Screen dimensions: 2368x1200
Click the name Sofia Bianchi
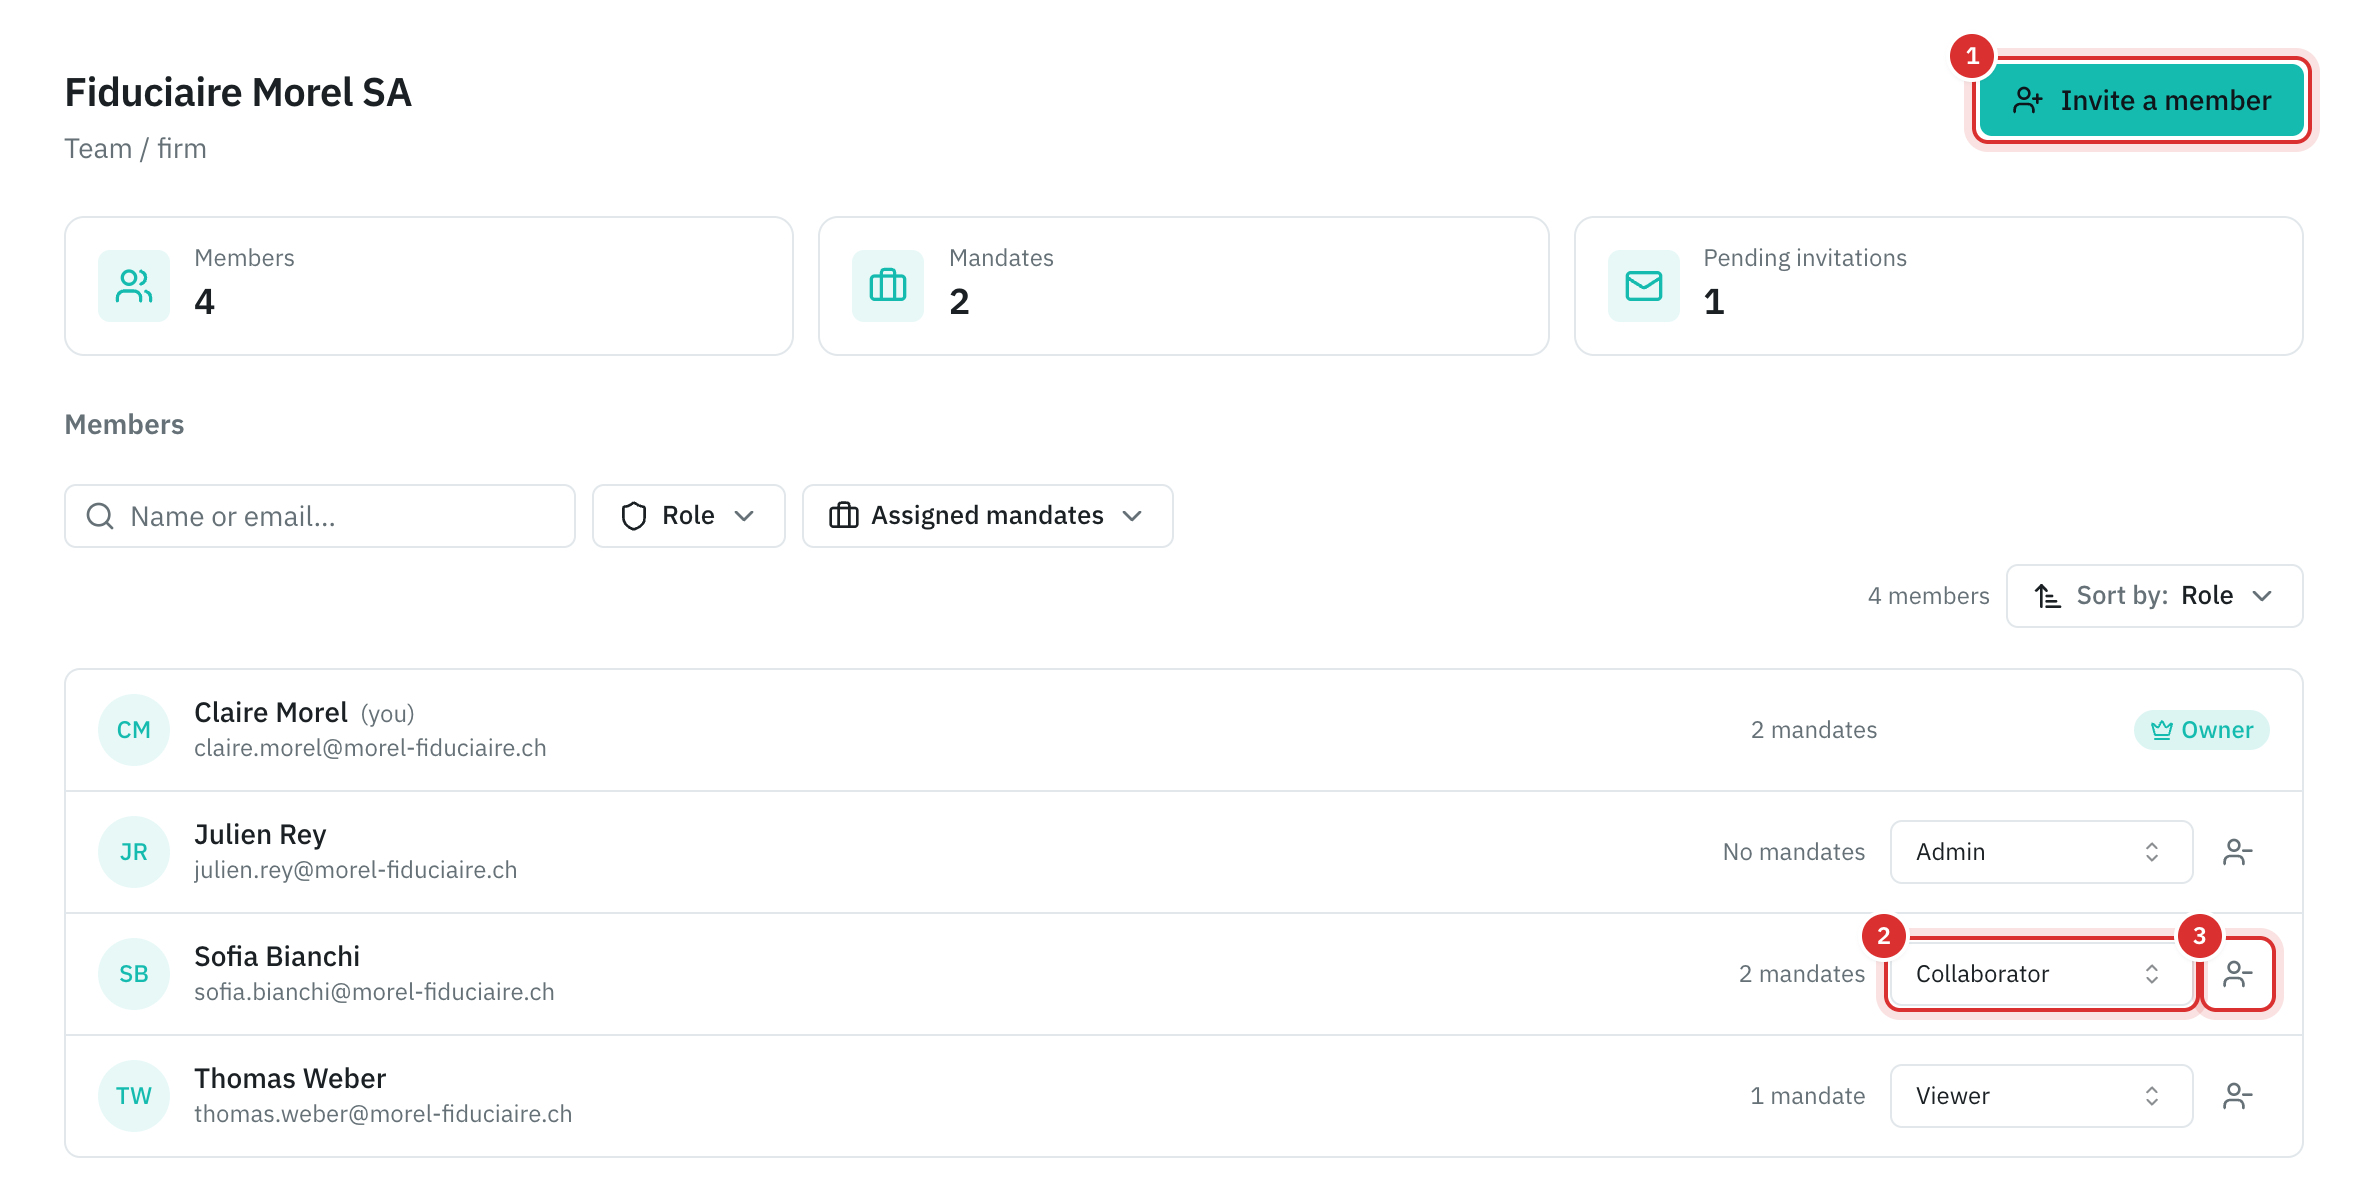[277, 957]
